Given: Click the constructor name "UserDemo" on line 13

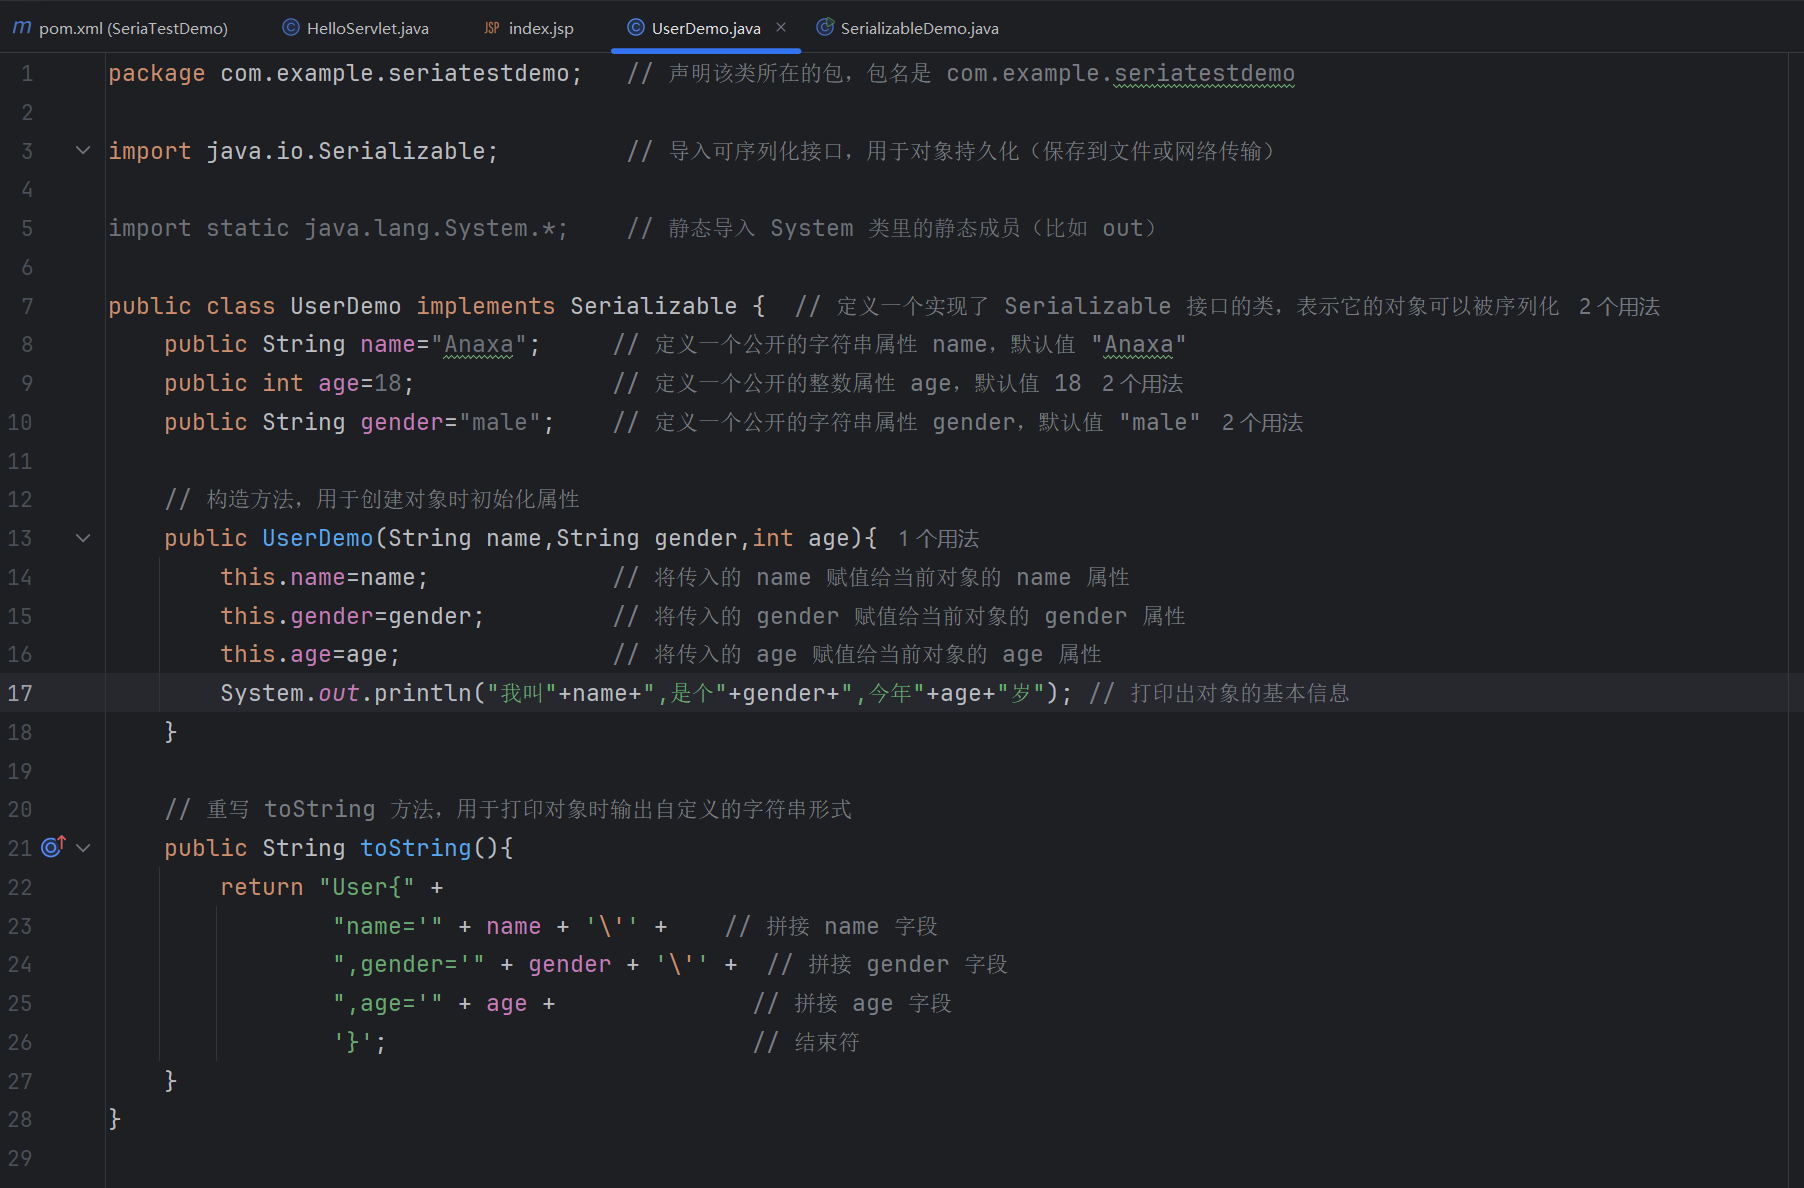Looking at the screenshot, I should tap(317, 538).
